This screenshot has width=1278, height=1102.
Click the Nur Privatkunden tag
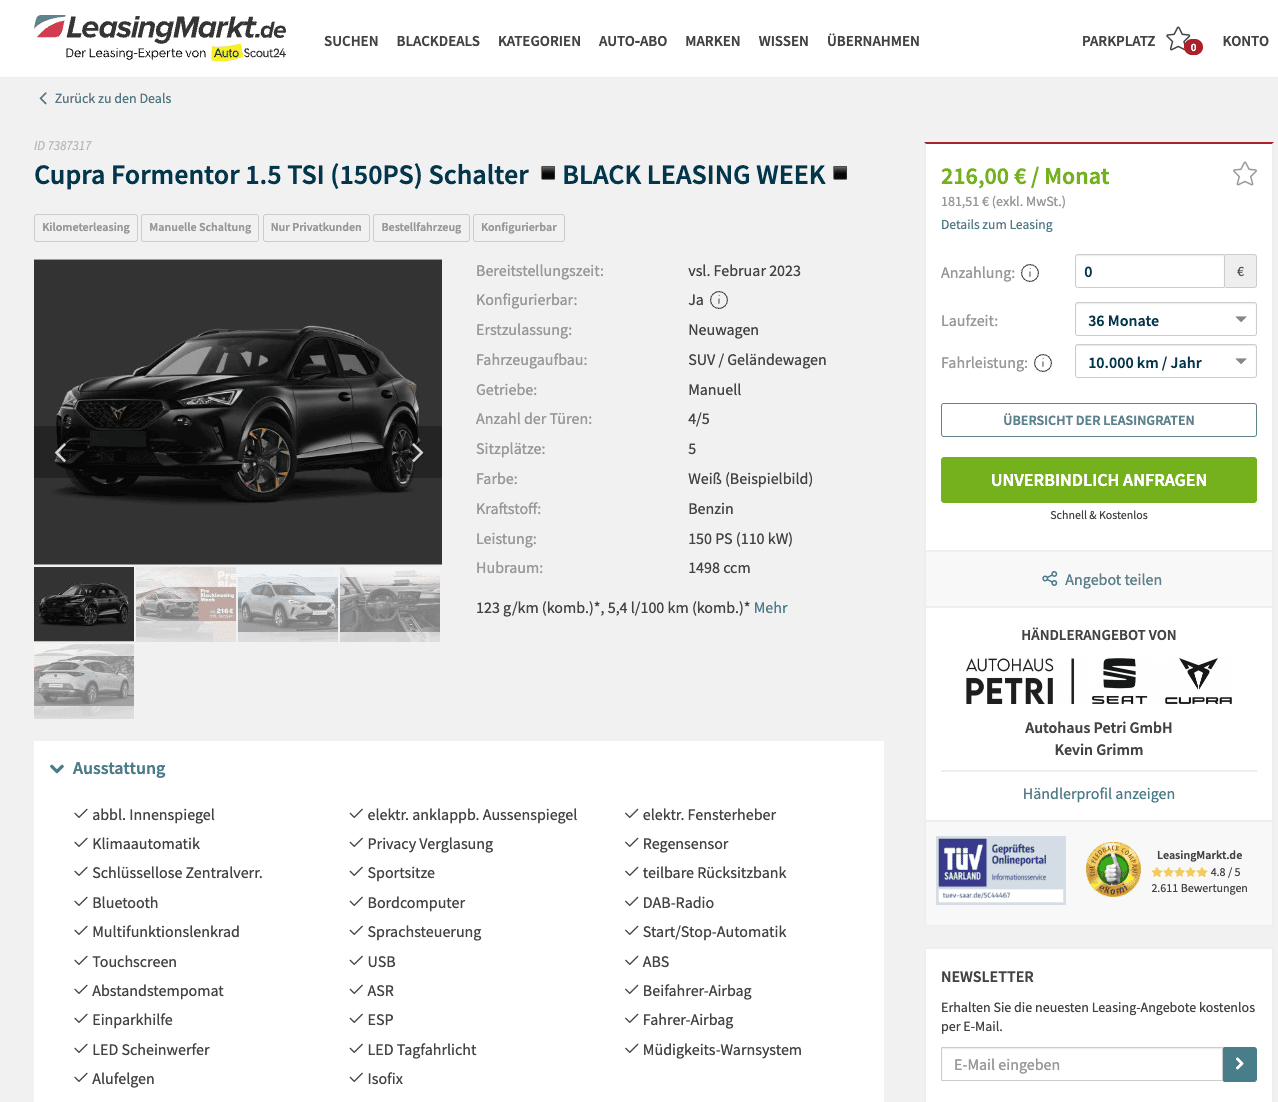click(x=316, y=227)
